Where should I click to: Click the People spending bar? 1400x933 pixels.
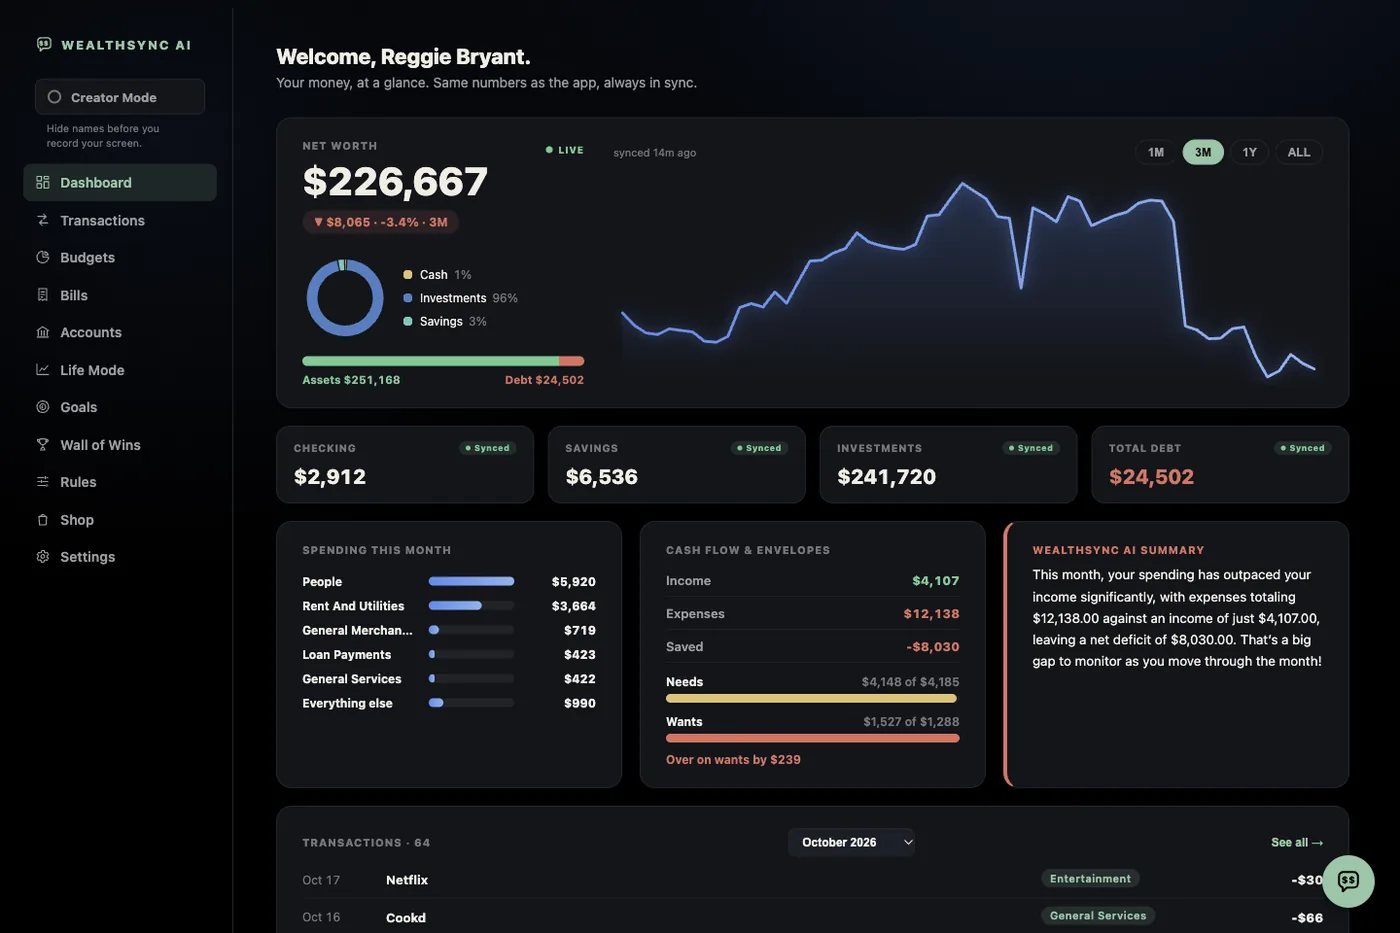[471, 581]
